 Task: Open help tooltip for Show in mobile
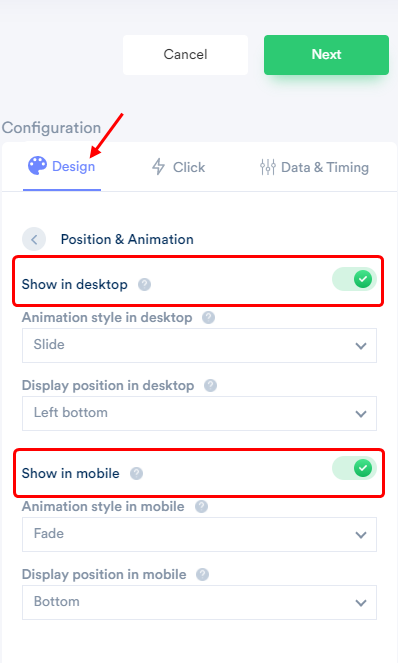136,474
